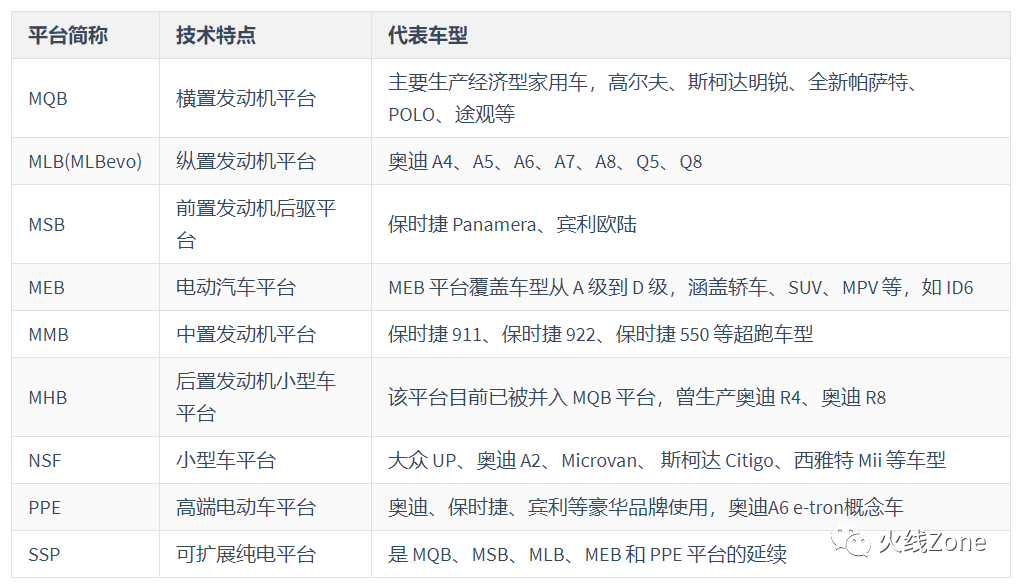Click the 后置发动机小型车平台 cell
This screenshot has width=1019, height=586.
(265, 397)
